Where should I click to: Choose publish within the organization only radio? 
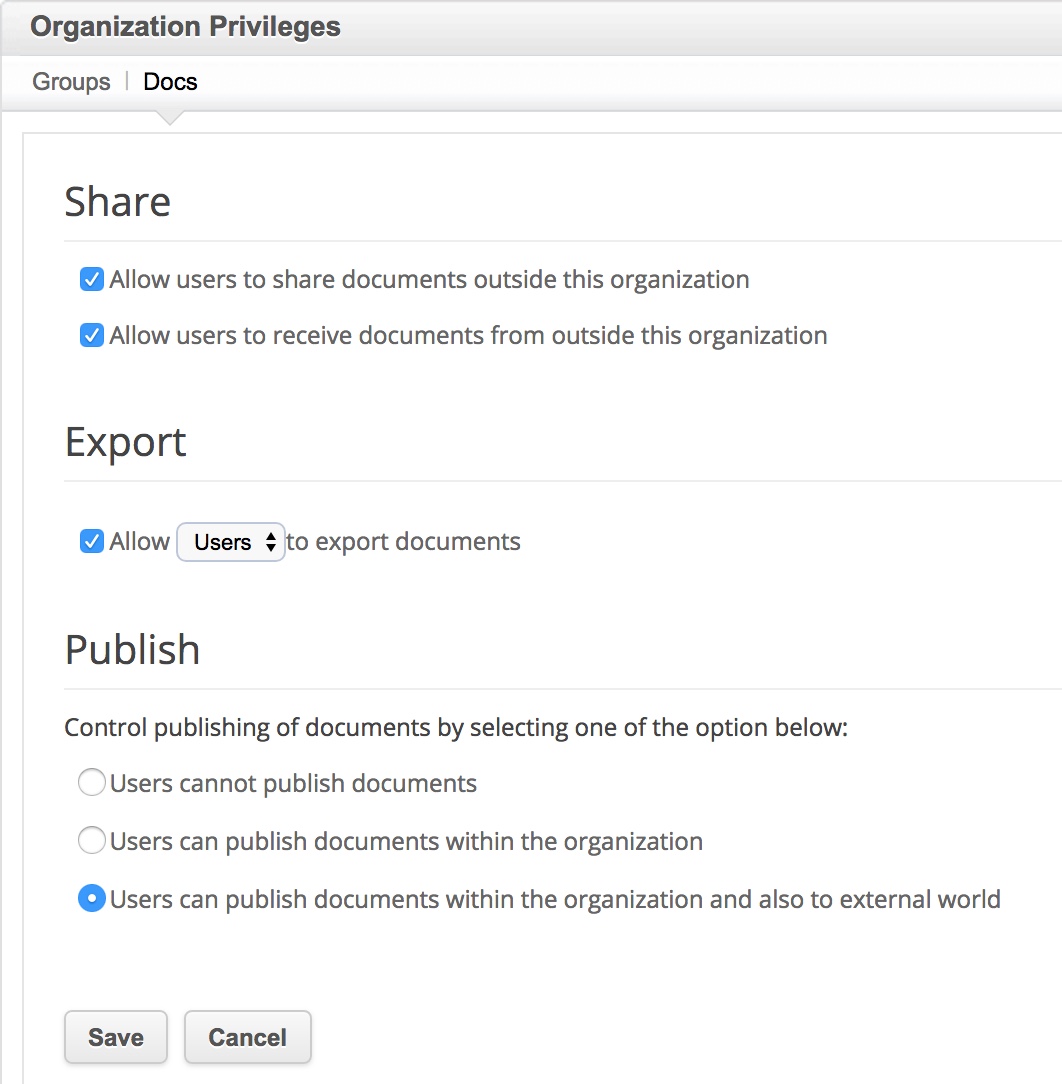[92, 841]
